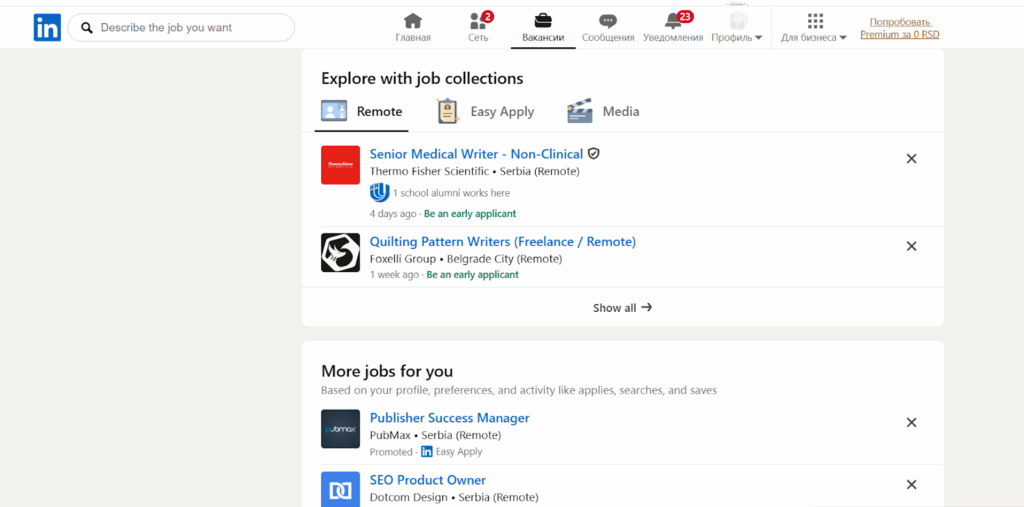Click the PubMax company logo
Viewport: 1024px width, 507px height.
click(x=340, y=429)
